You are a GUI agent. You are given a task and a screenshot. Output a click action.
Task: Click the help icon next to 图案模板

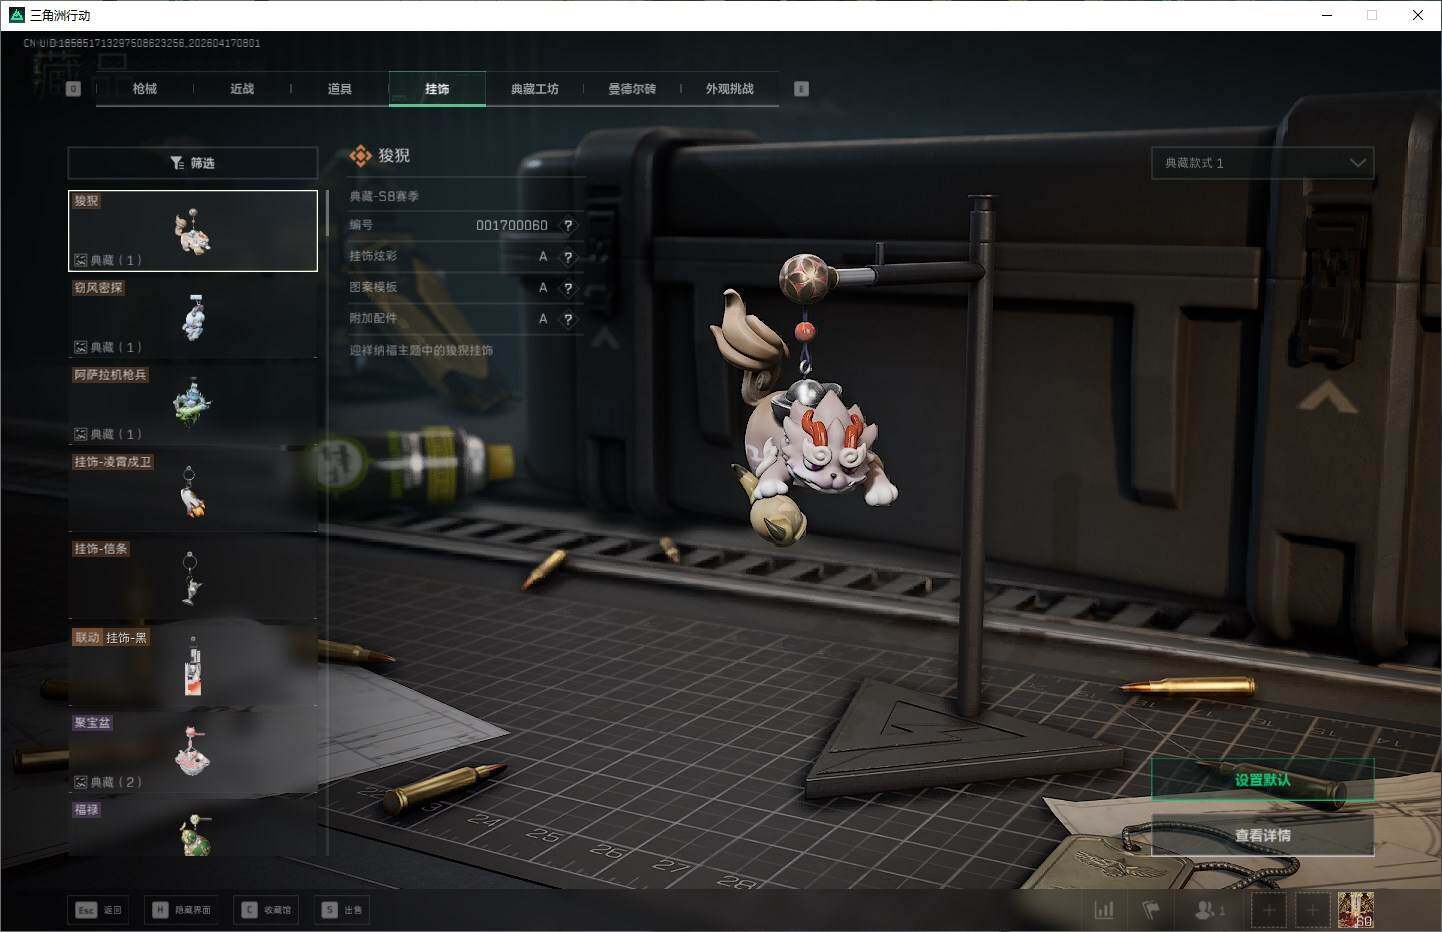click(568, 288)
